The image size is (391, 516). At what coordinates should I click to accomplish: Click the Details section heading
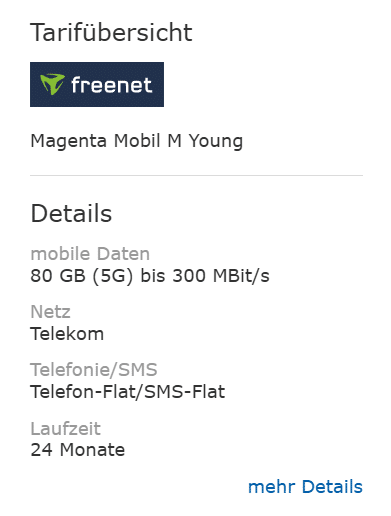(x=71, y=213)
